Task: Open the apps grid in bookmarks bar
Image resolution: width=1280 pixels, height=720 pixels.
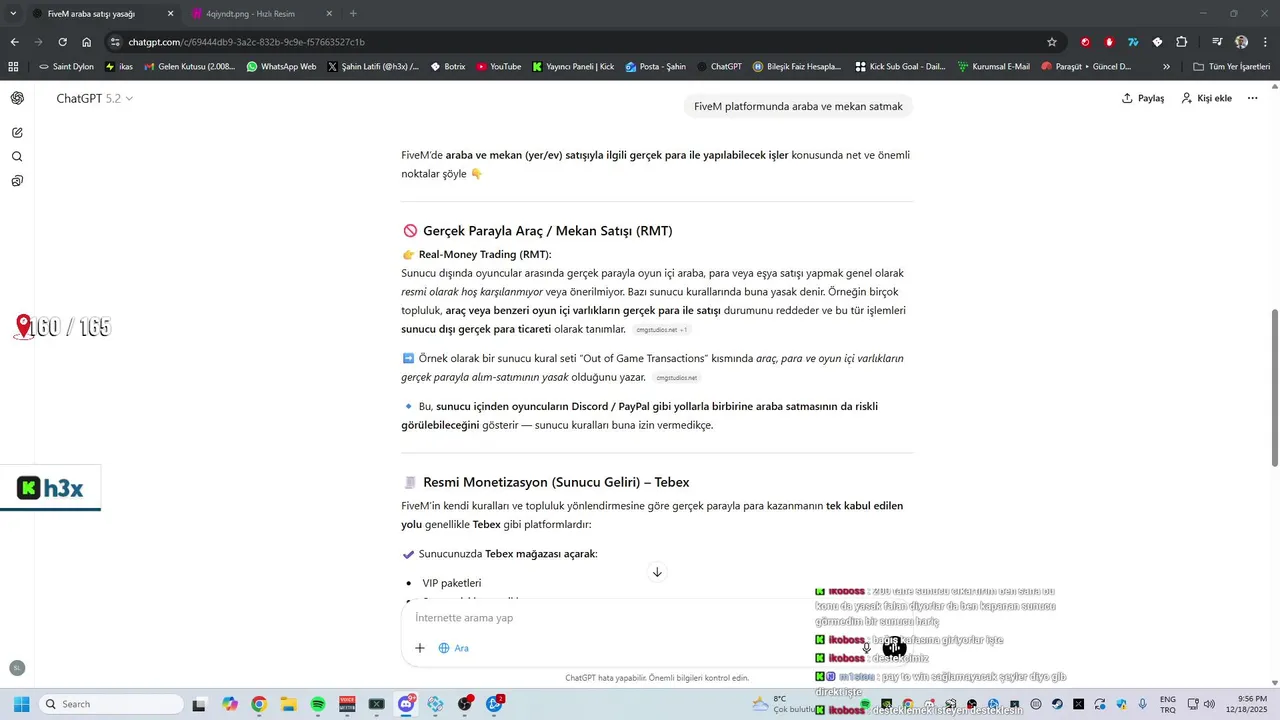Action: [x=13, y=67]
